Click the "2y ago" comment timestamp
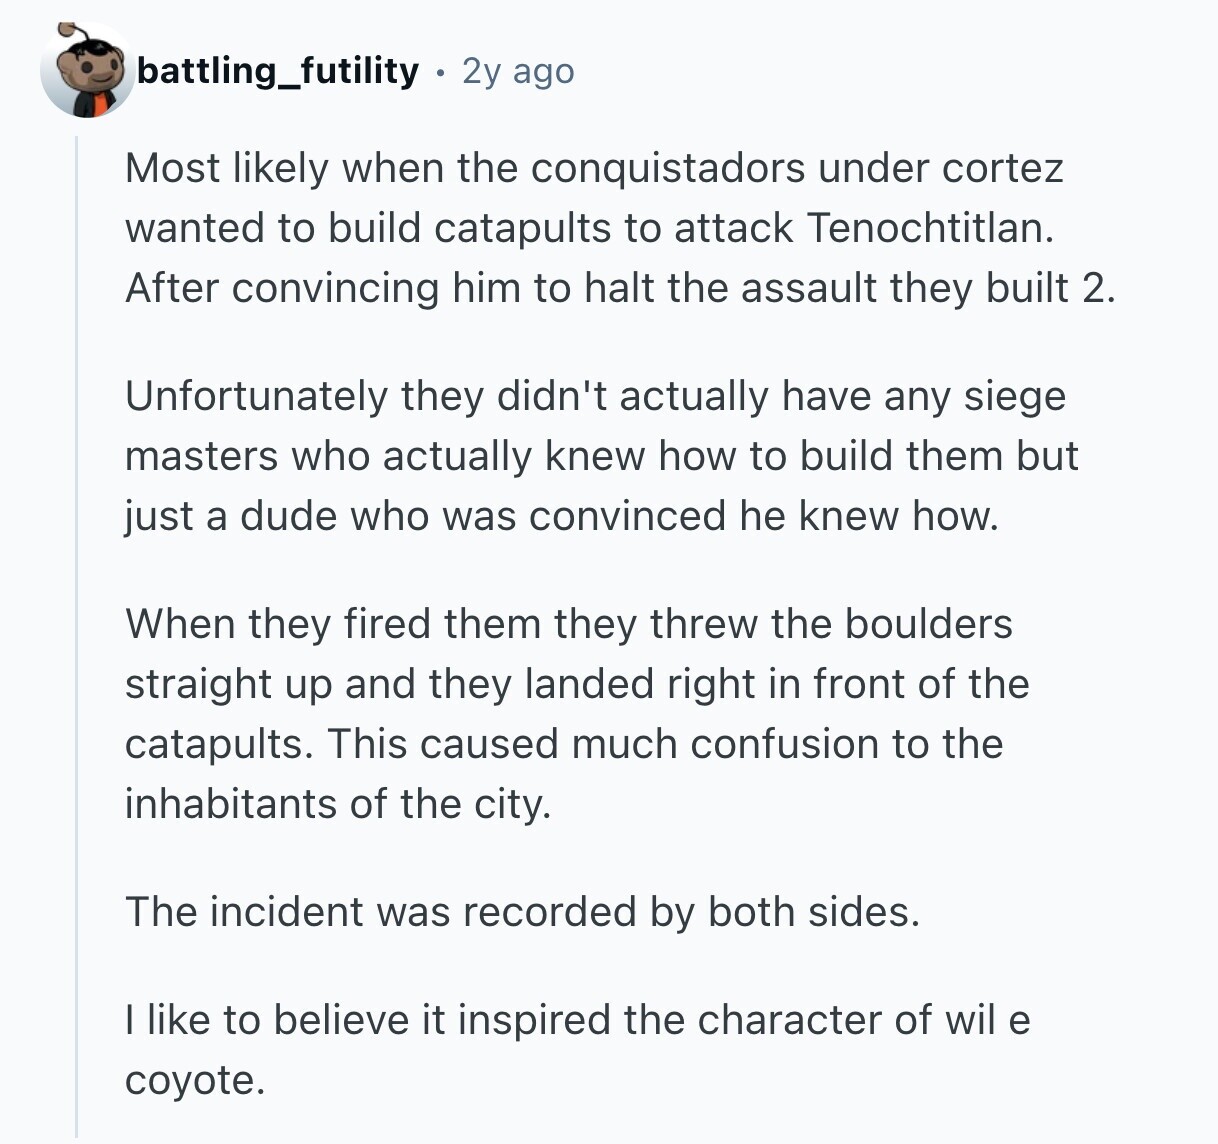 click(518, 71)
